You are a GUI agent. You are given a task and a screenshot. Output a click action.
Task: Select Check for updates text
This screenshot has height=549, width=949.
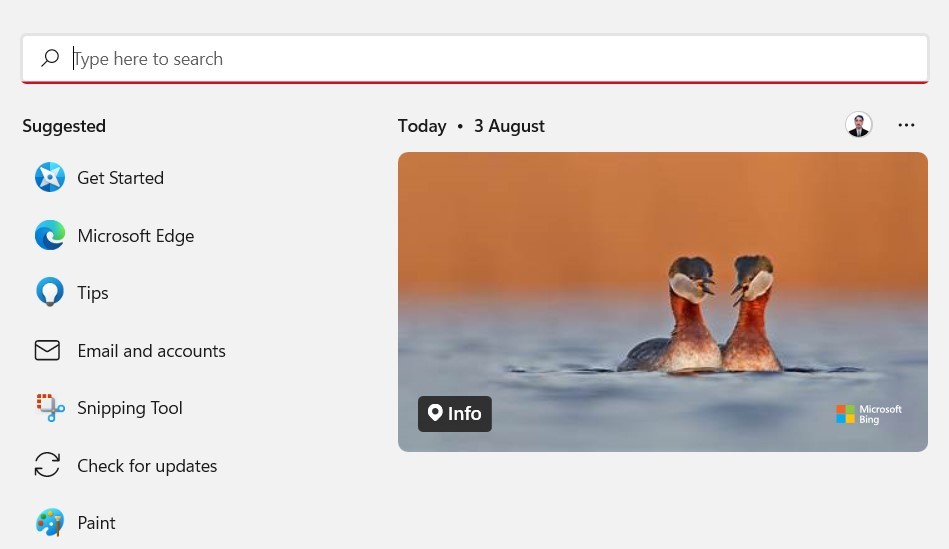tap(147, 466)
